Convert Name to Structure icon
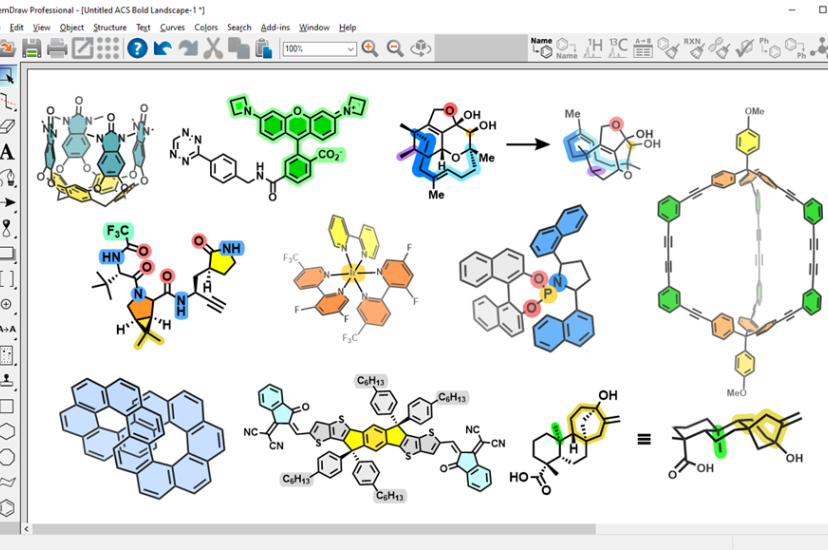 coord(541,48)
